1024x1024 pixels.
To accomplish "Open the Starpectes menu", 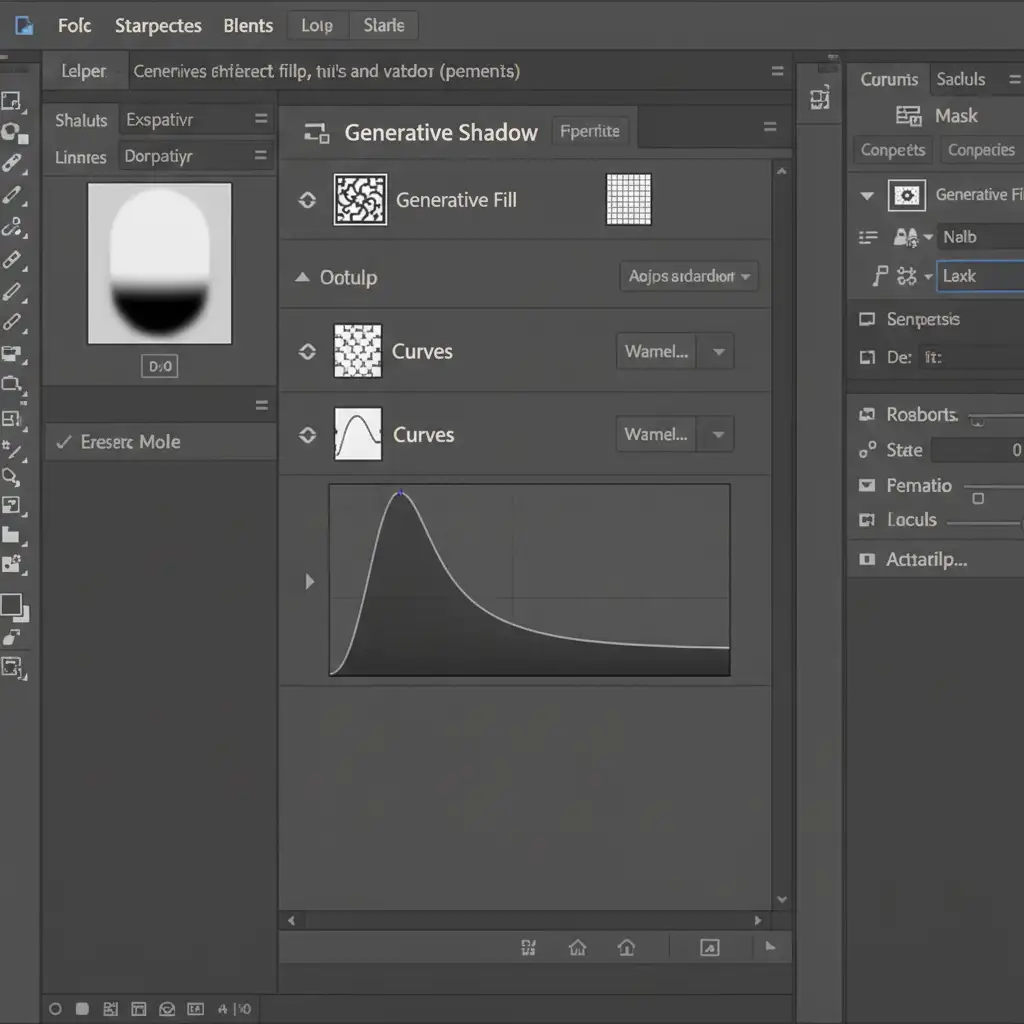I will [158, 26].
